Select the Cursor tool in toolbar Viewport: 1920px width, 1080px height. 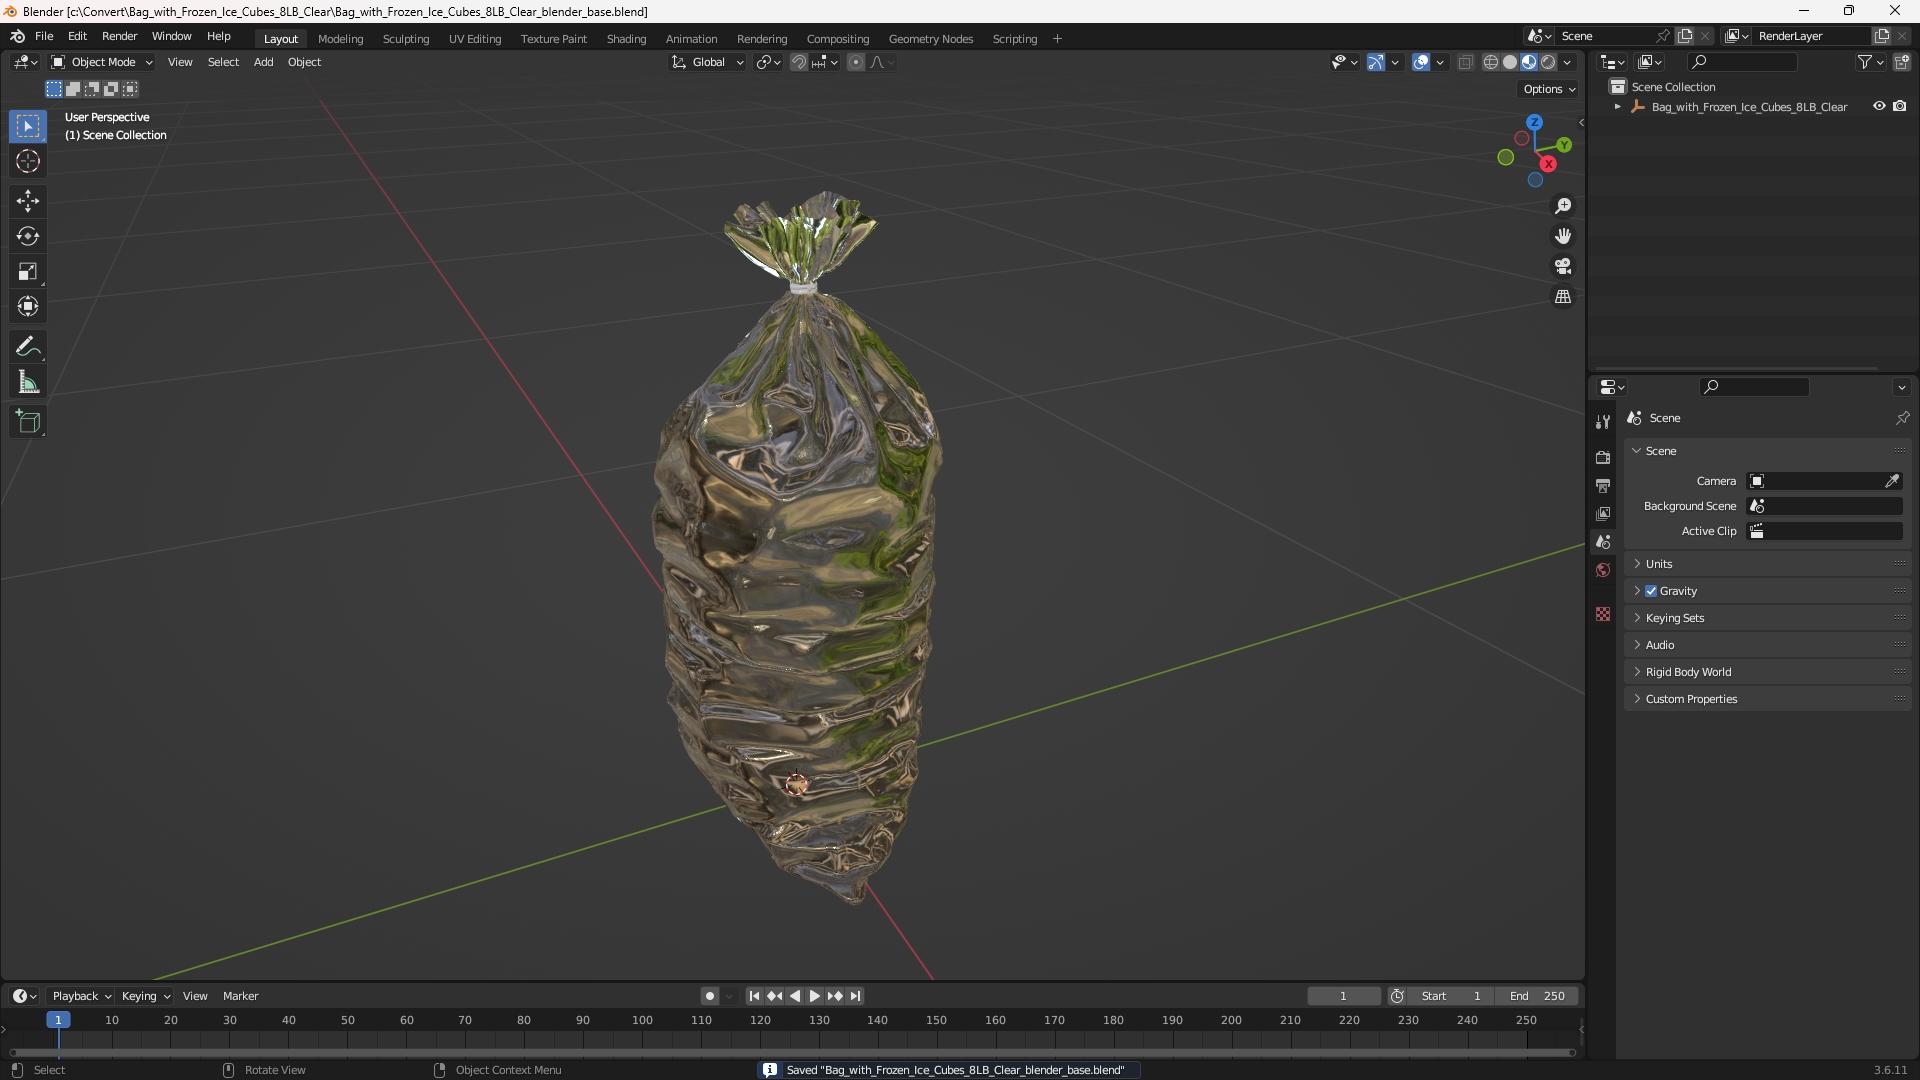28,162
